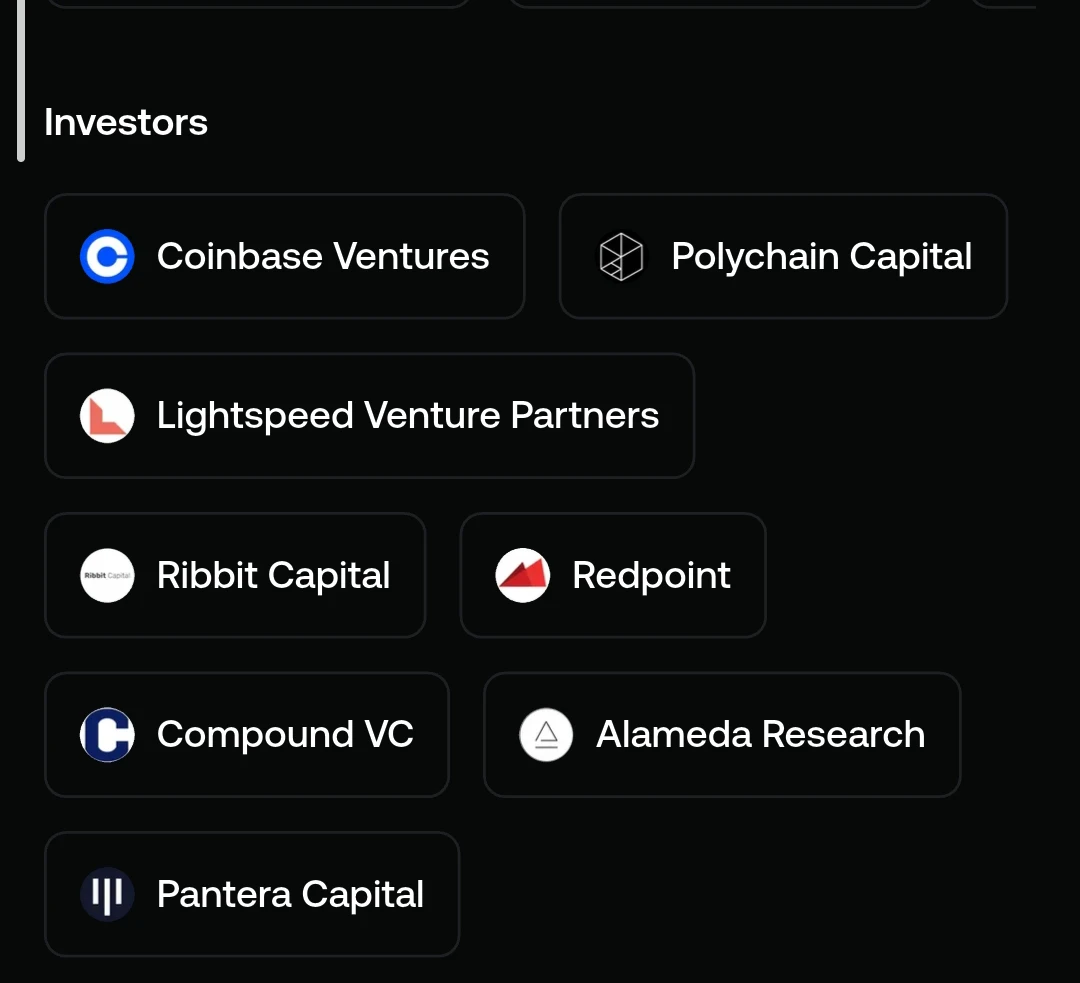Open the Ribbit Capital text label

pos(273,575)
